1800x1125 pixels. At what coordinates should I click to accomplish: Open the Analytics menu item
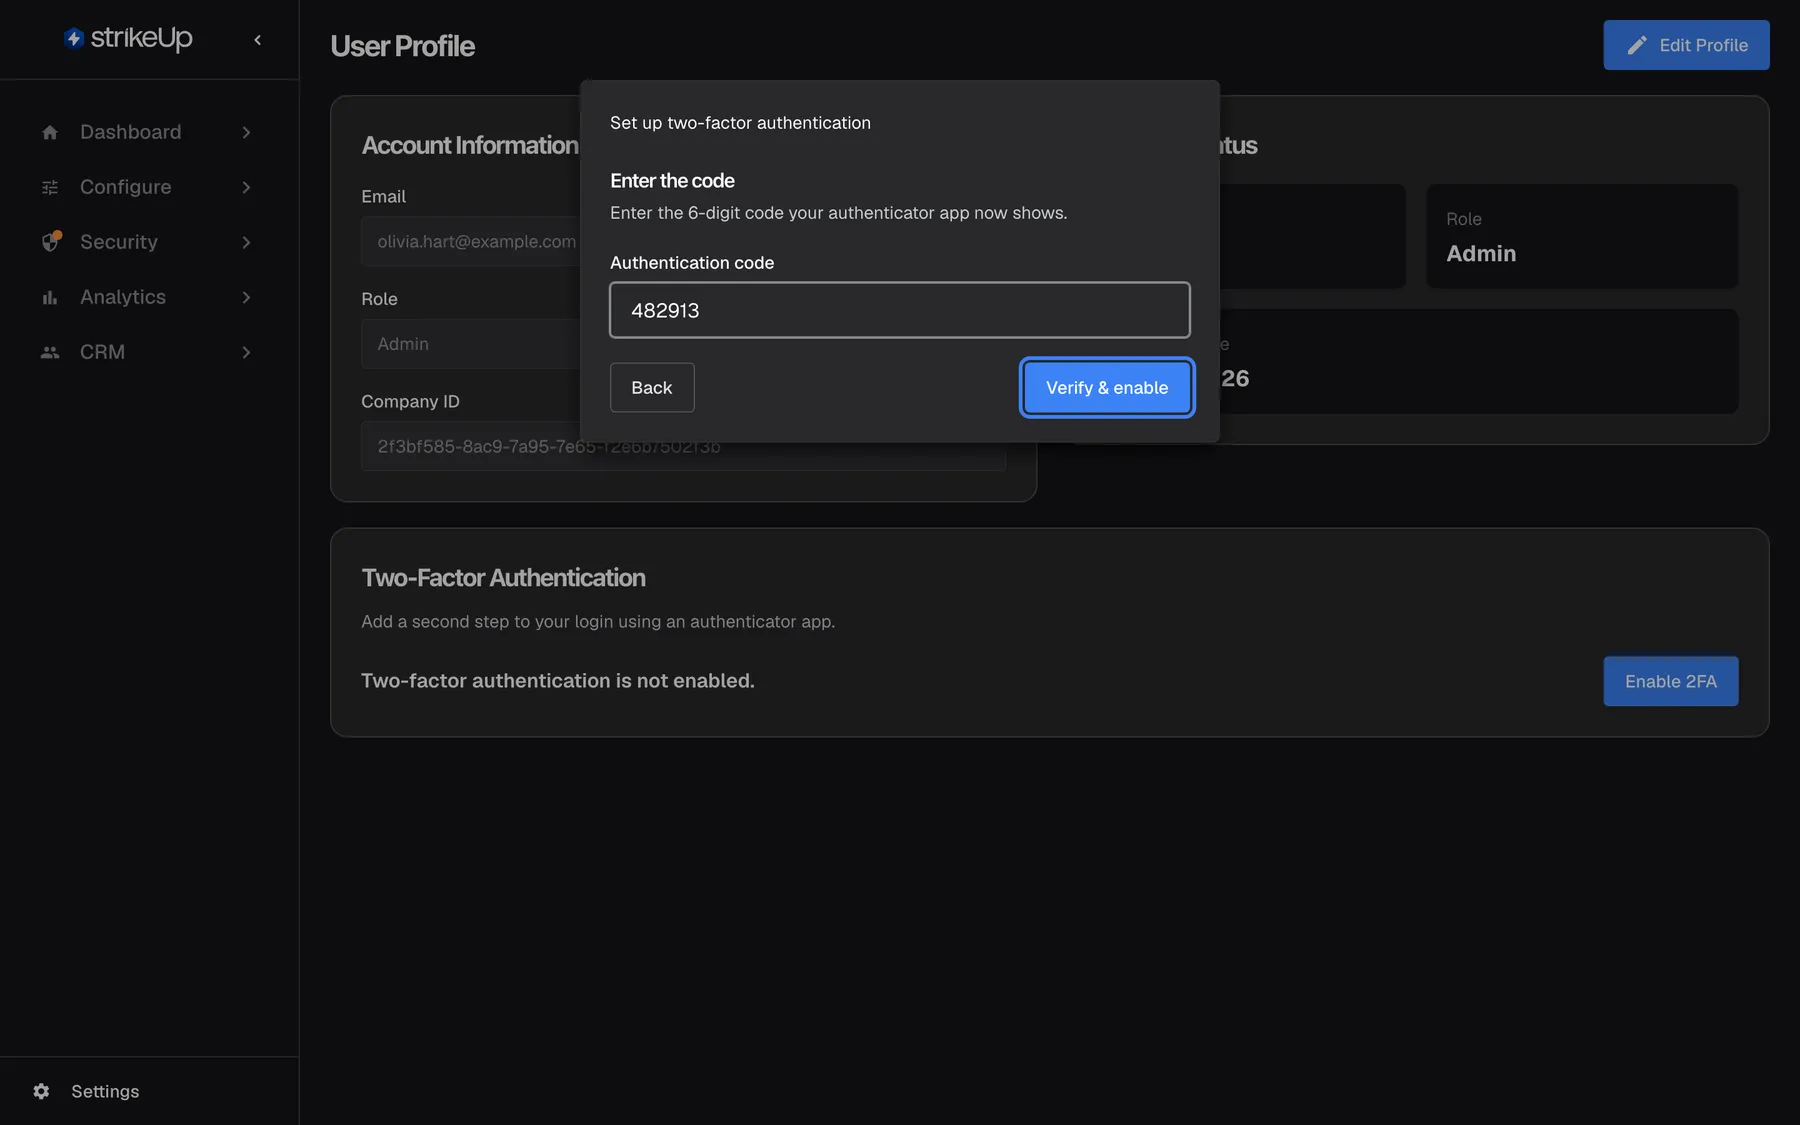tap(148, 297)
